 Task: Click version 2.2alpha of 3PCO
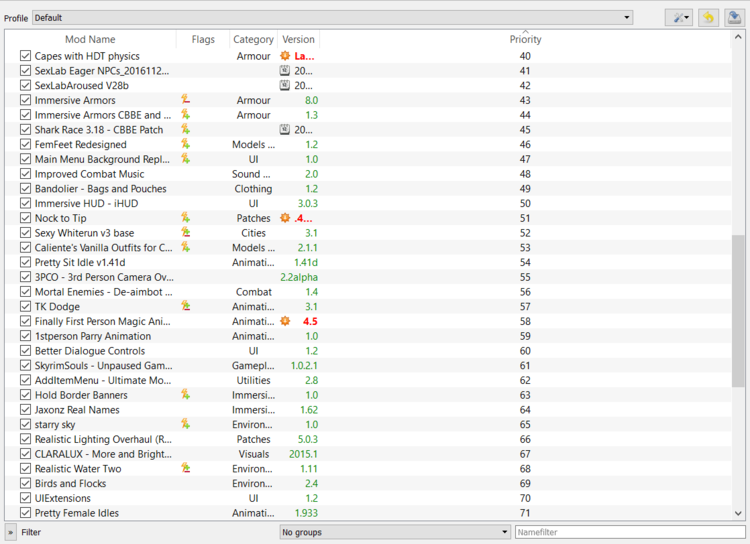tap(299, 278)
